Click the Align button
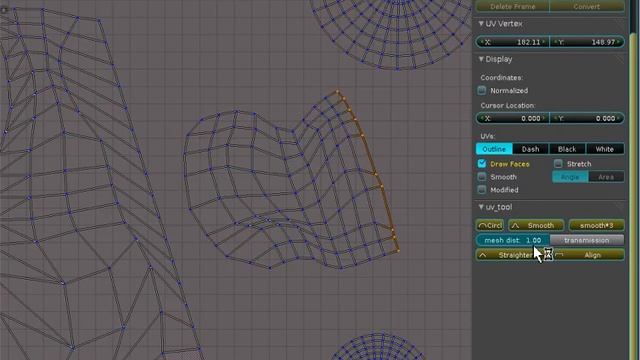 pyautogui.click(x=588, y=255)
